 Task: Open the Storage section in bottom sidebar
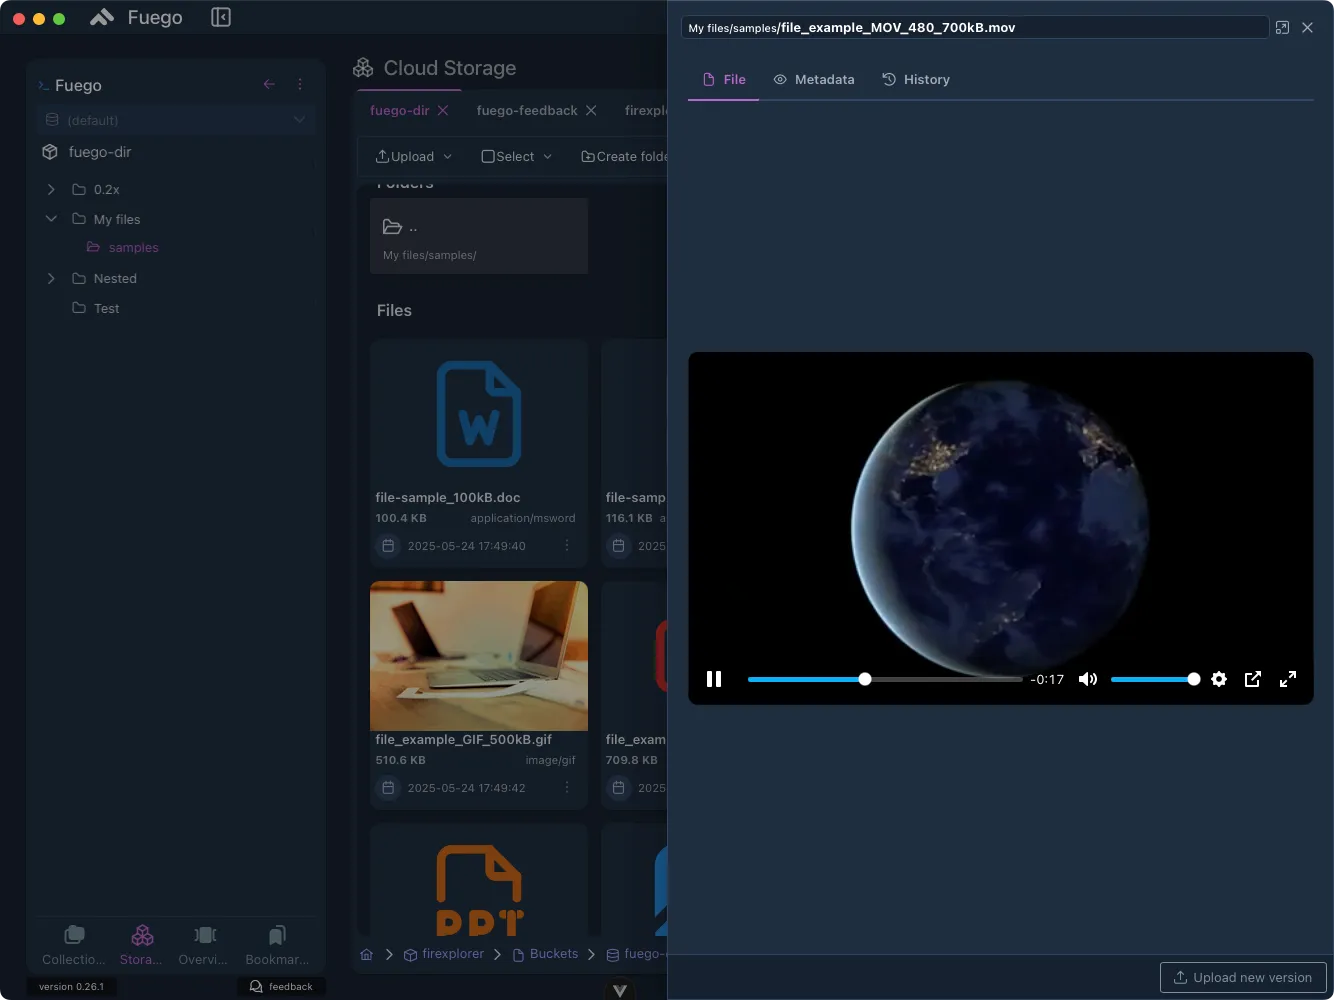coord(141,944)
